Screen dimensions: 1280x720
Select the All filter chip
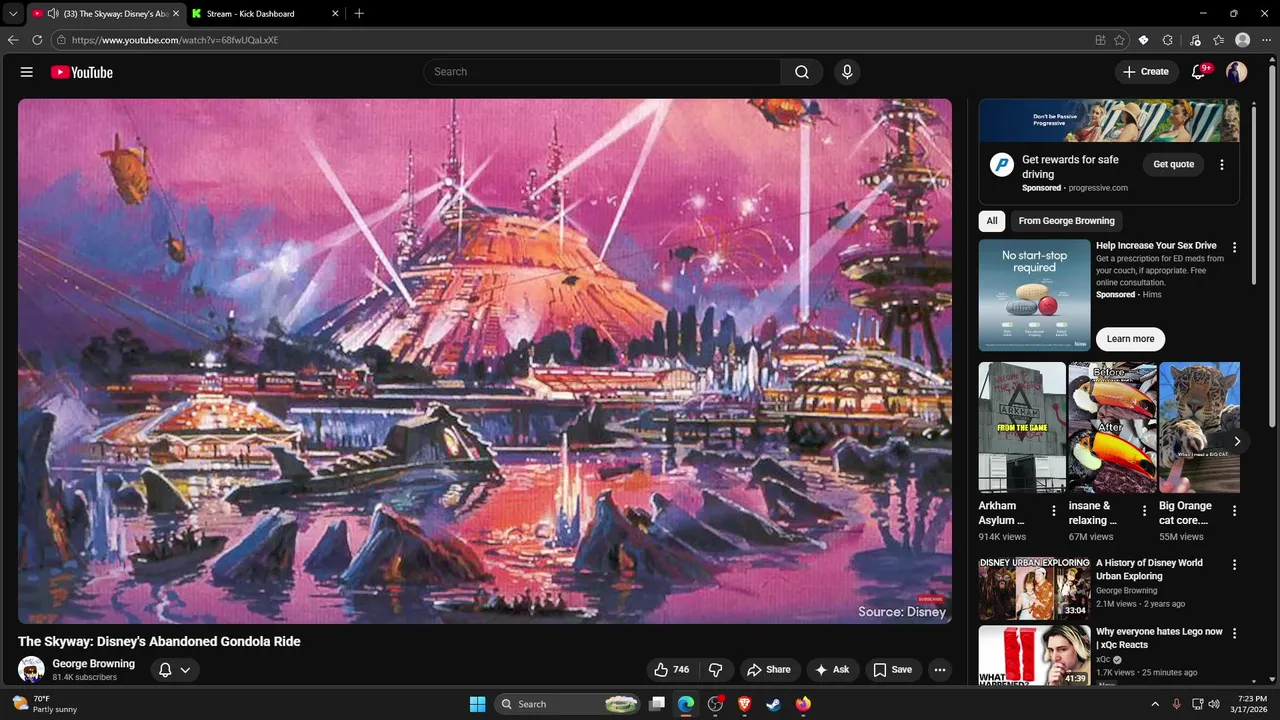992,221
